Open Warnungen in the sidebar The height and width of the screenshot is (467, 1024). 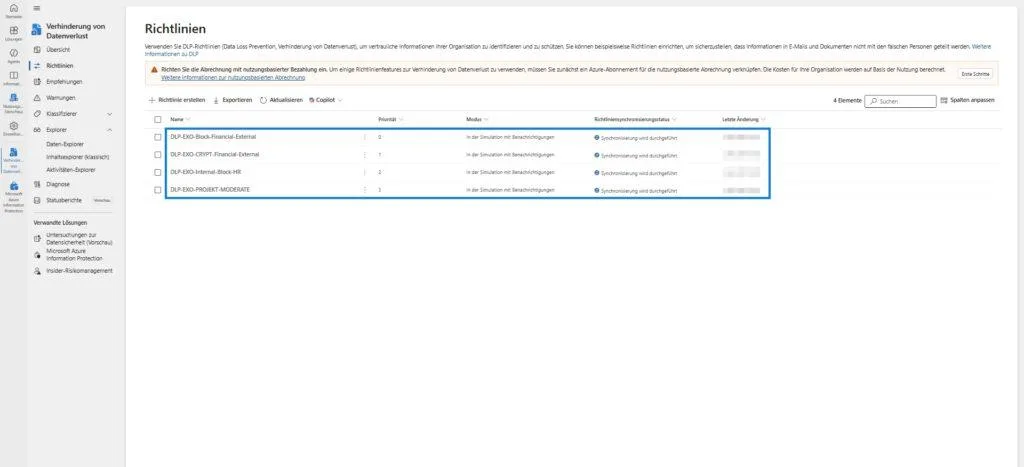click(60, 98)
